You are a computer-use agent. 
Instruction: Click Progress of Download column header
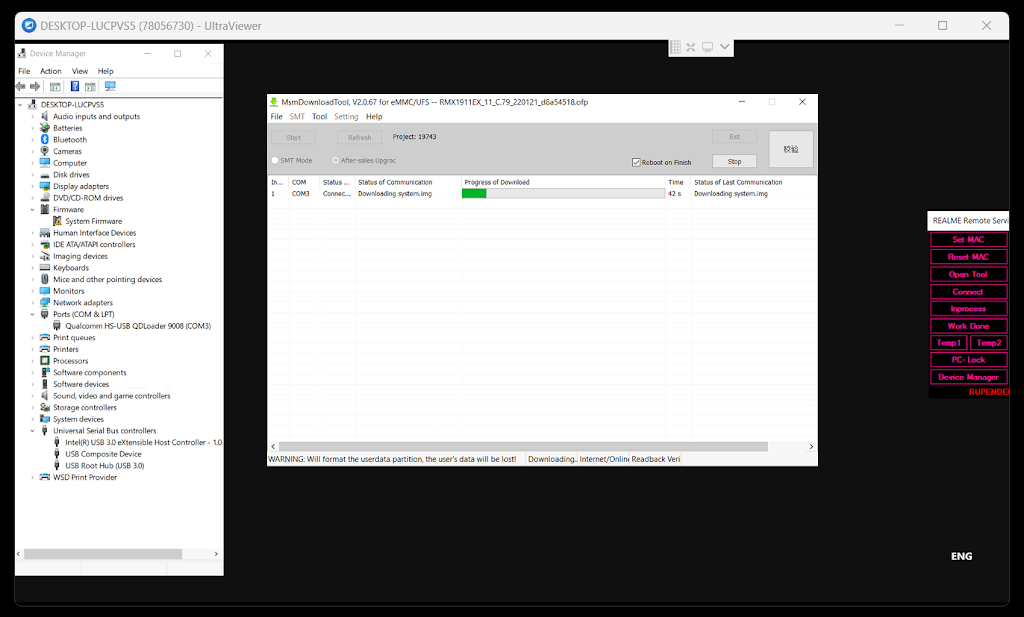click(x=563, y=182)
